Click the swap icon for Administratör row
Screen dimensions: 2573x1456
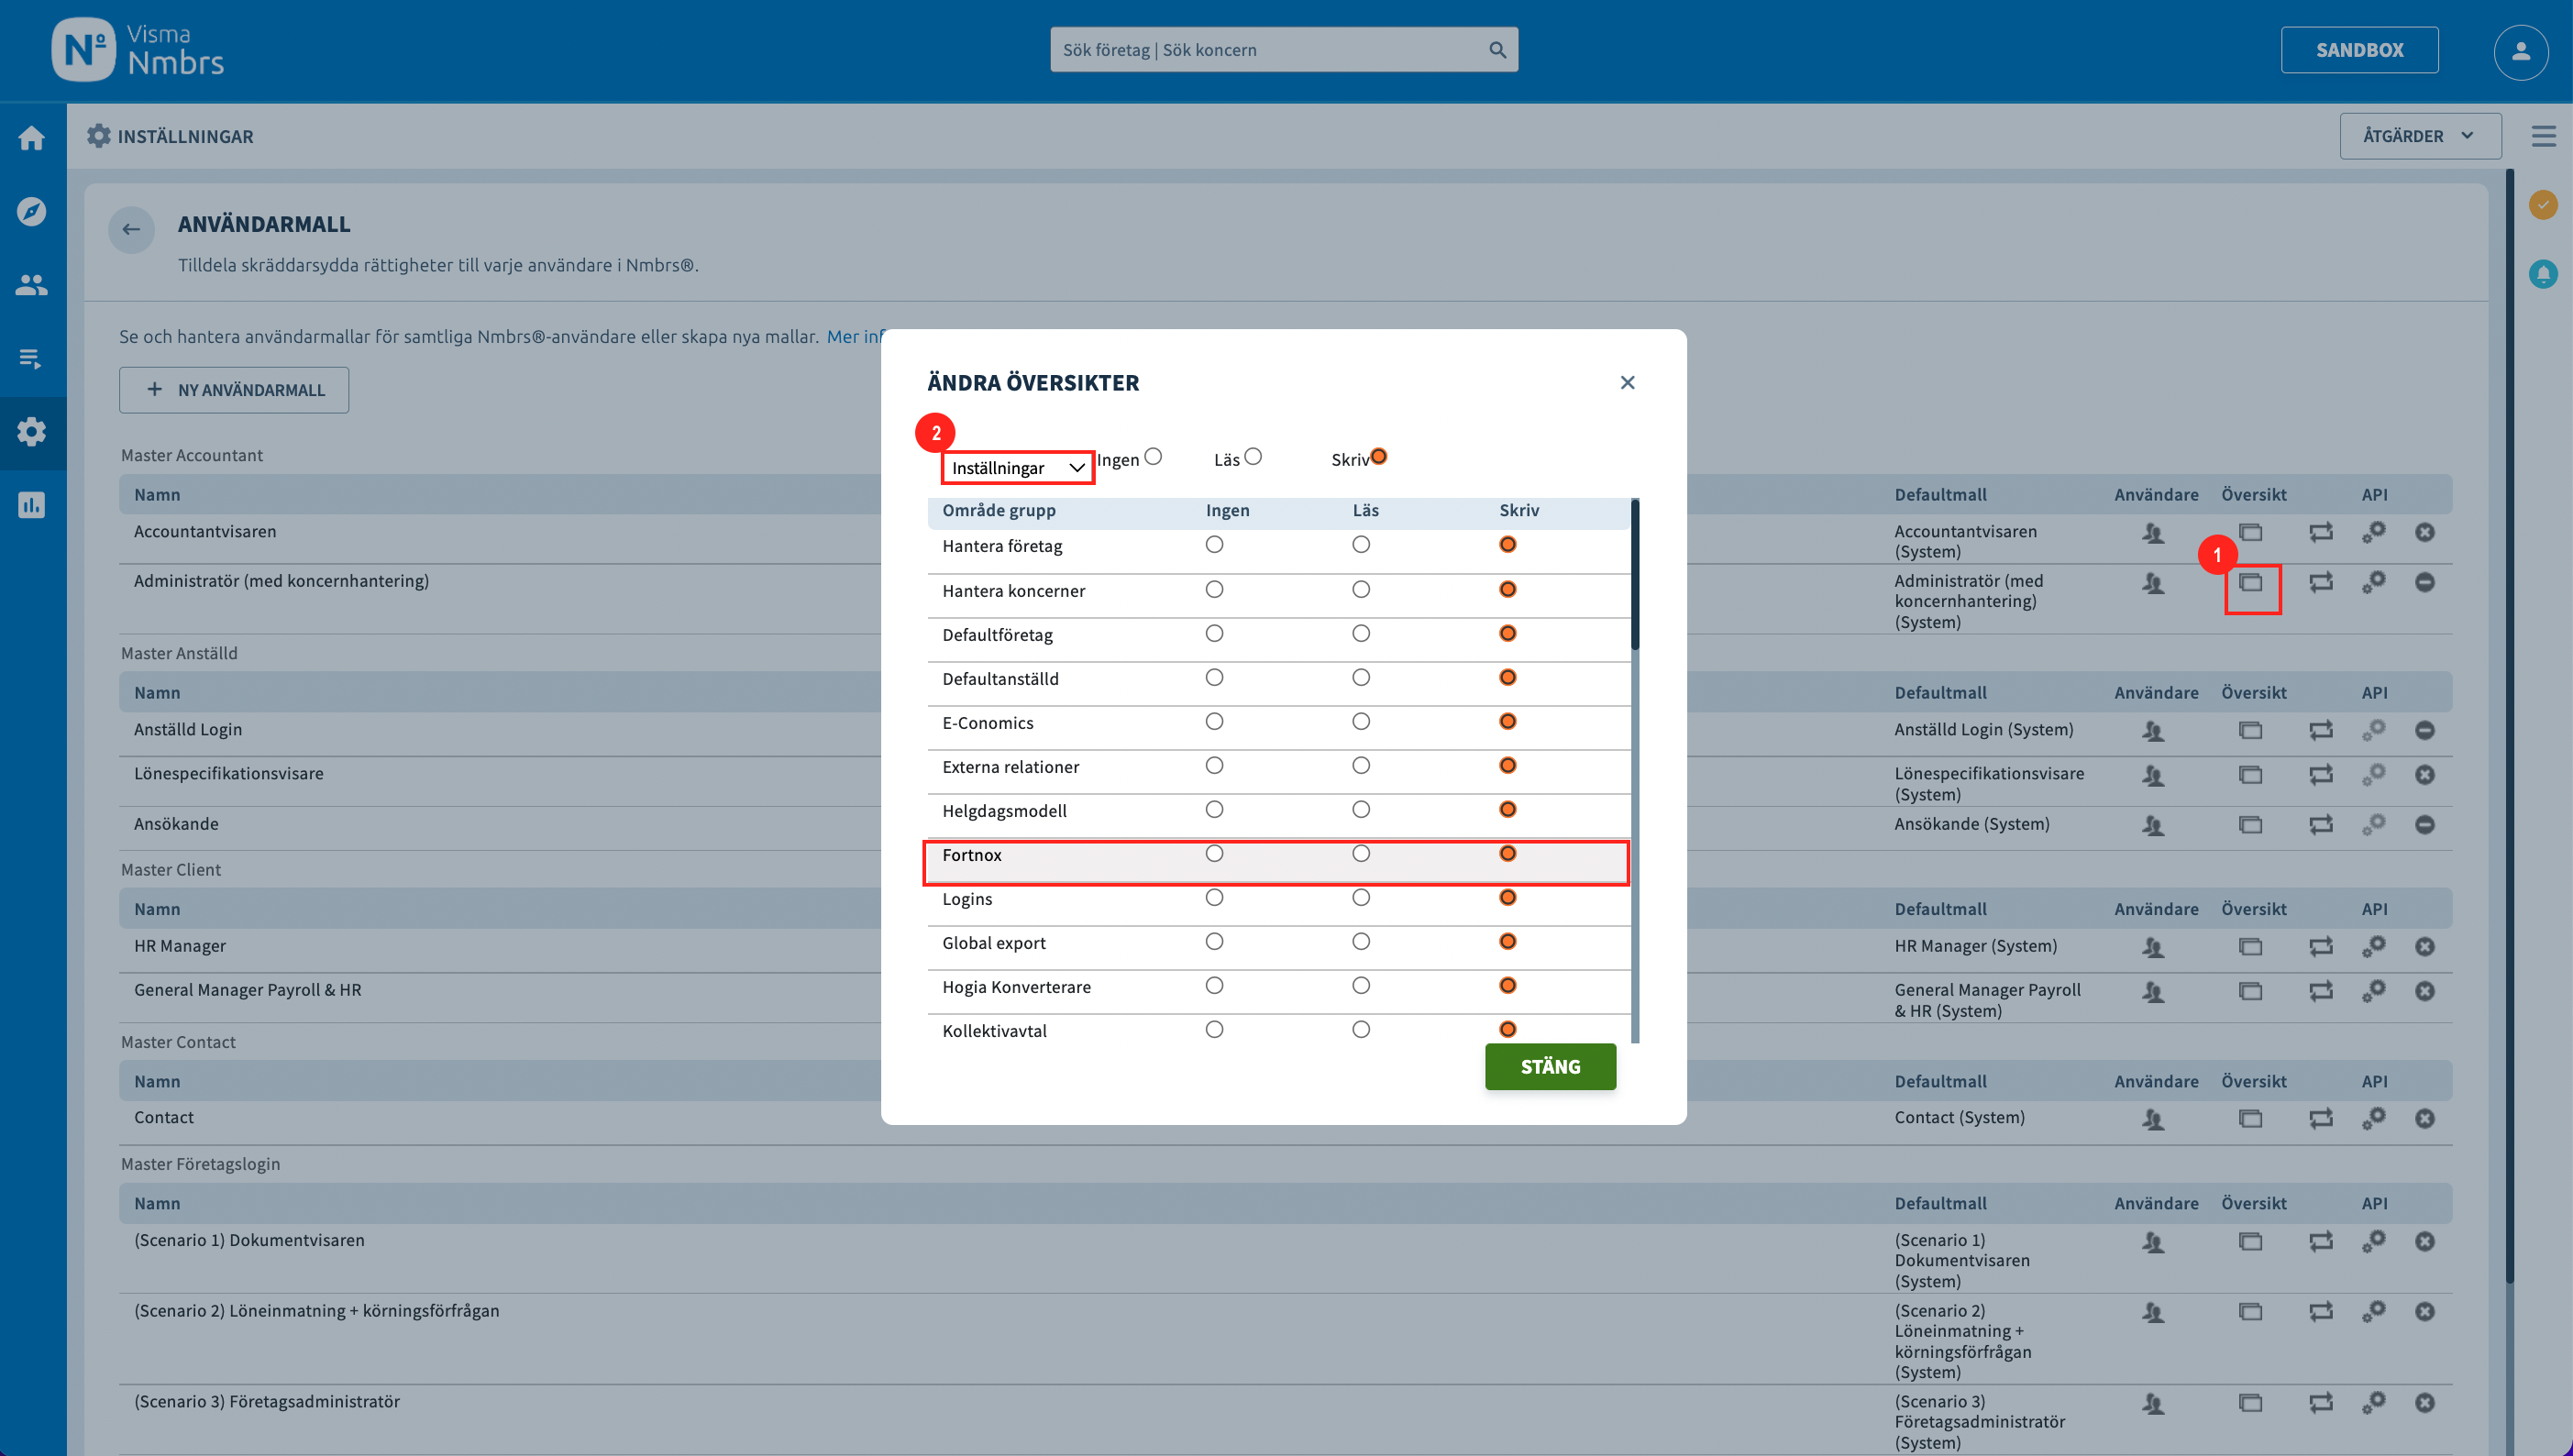2321,582
